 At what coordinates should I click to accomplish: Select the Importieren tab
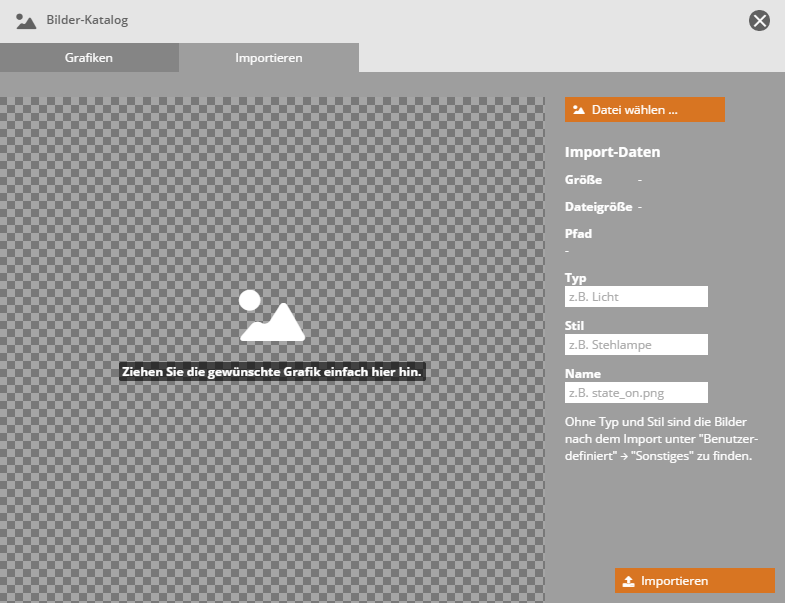[268, 58]
